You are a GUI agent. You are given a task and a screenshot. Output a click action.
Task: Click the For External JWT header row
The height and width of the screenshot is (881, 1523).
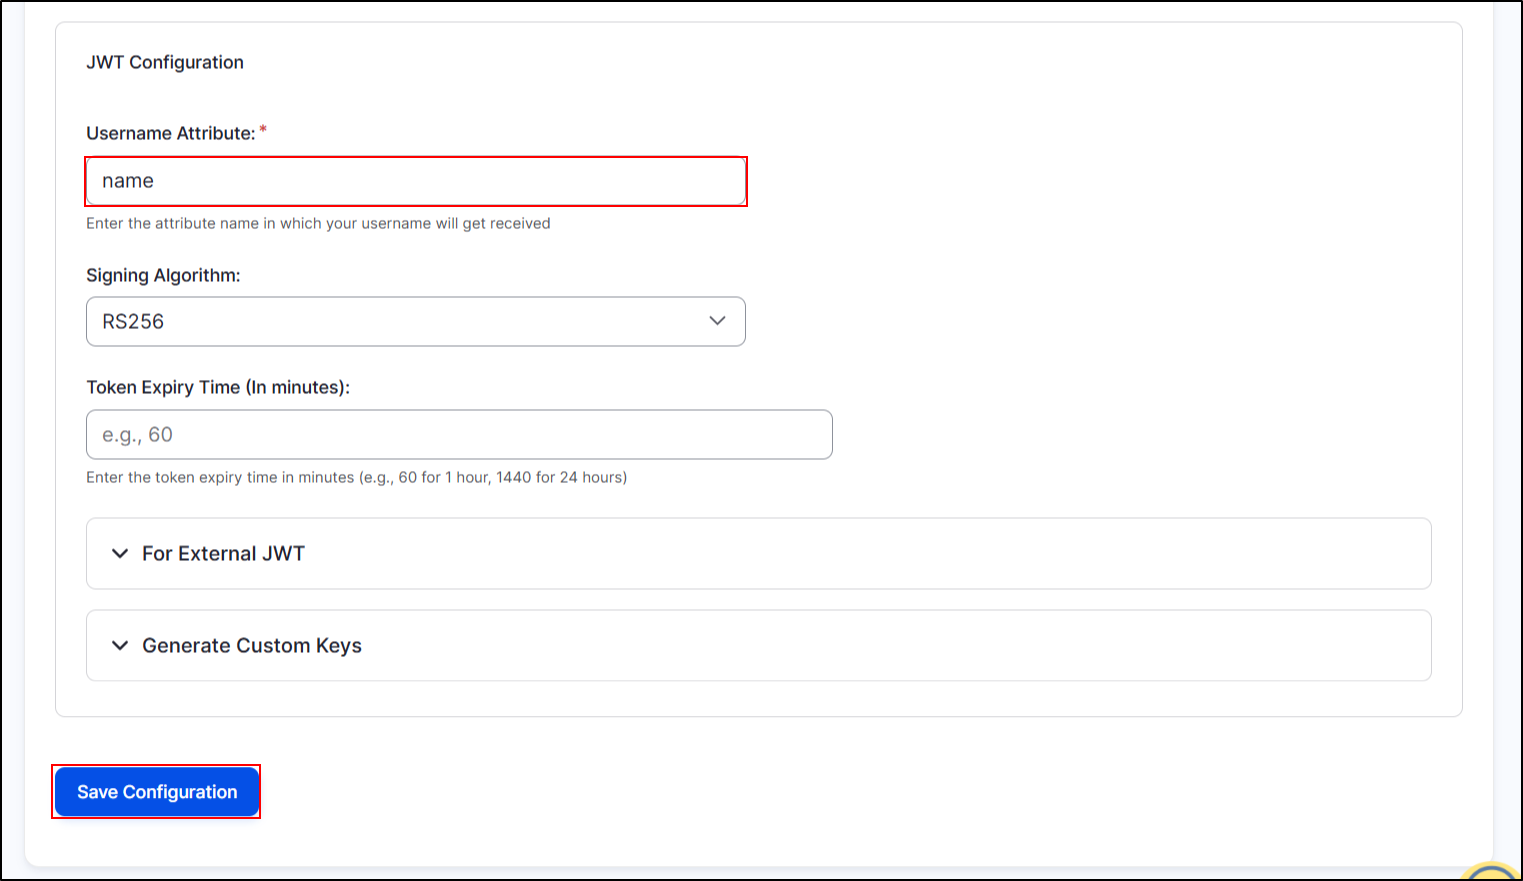(x=758, y=553)
